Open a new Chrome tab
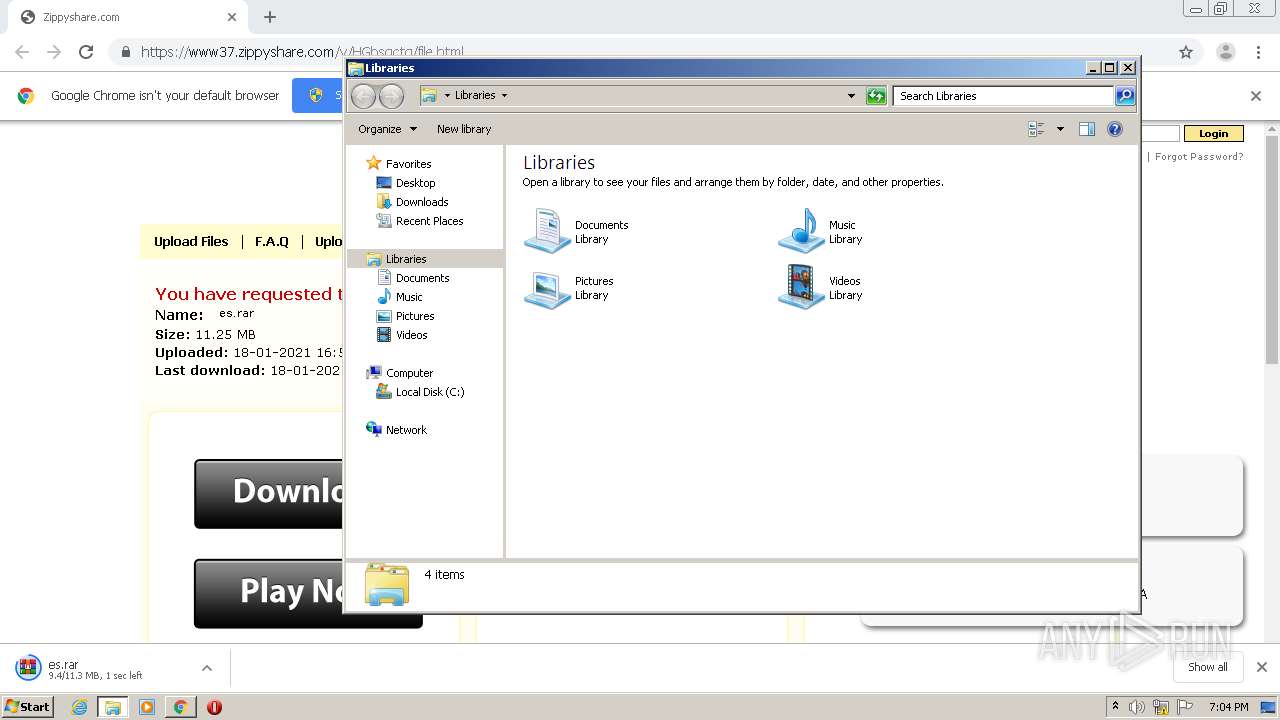This screenshot has height=720, width=1280. 270,17
